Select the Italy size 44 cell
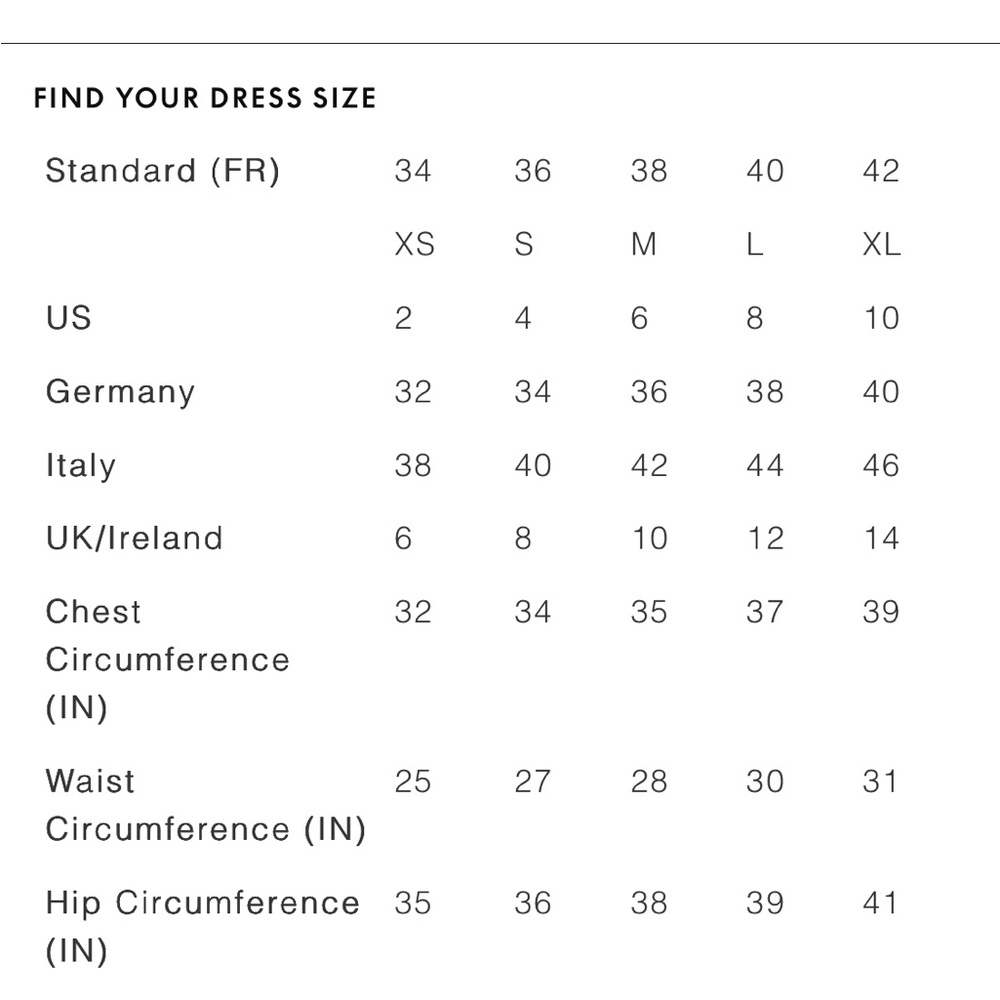The image size is (1000, 1000). 765,466
